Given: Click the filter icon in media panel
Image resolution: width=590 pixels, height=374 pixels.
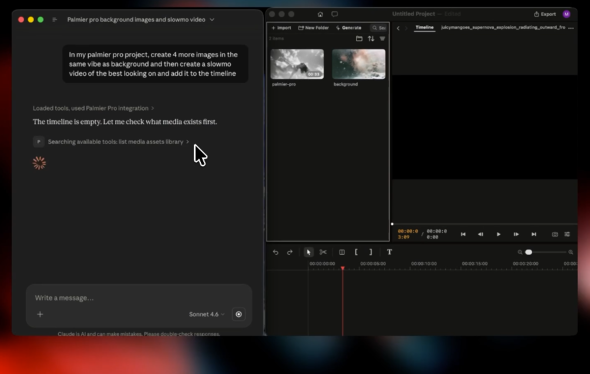Looking at the screenshot, I should [382, 39].
